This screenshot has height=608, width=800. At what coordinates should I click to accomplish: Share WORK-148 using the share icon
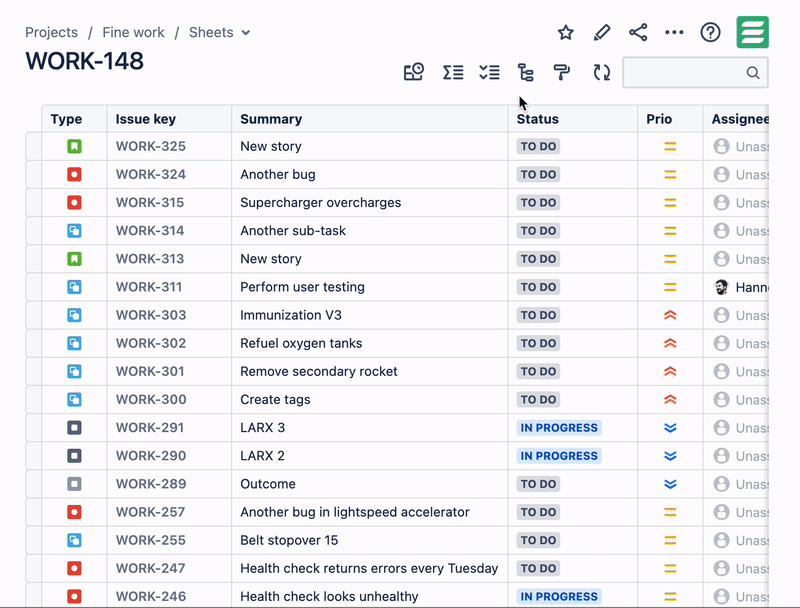[638, 32]
